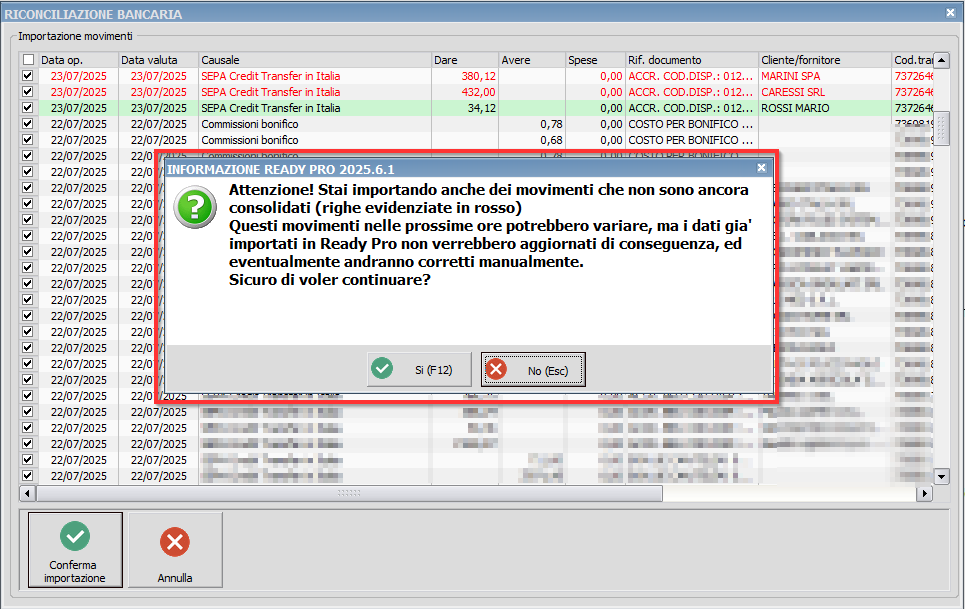
Task: Click the Cod.tra column header
Action: click(x=913, y=60)
